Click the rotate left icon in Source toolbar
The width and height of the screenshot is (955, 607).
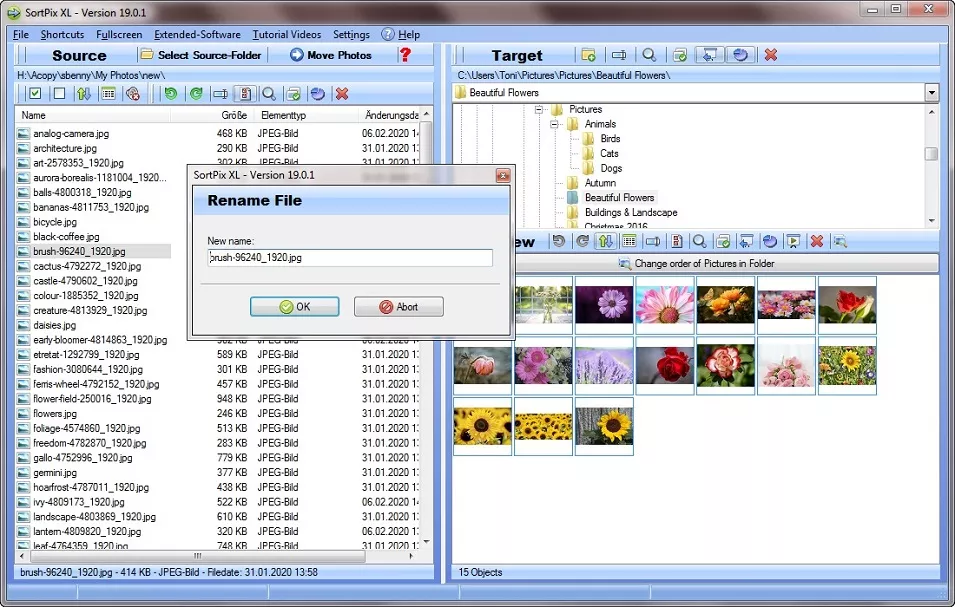point(171,93)
